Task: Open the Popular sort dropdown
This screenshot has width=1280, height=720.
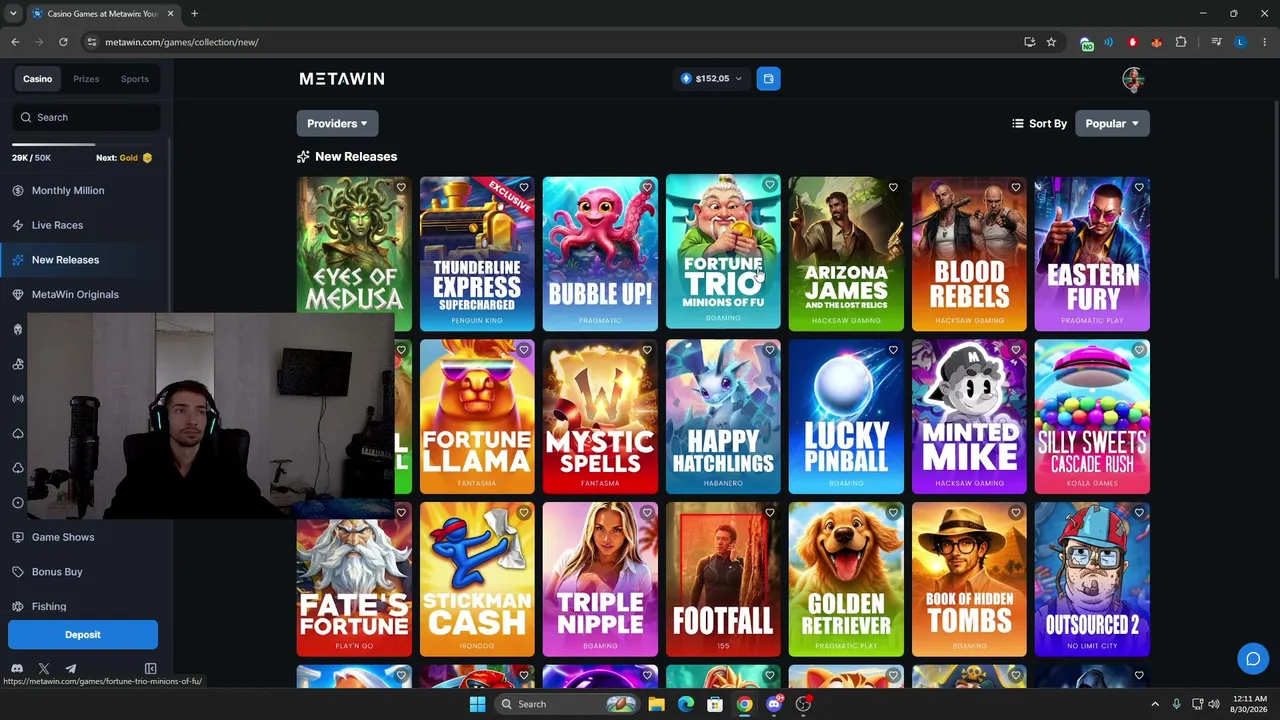Action: tap(1112, 123)
